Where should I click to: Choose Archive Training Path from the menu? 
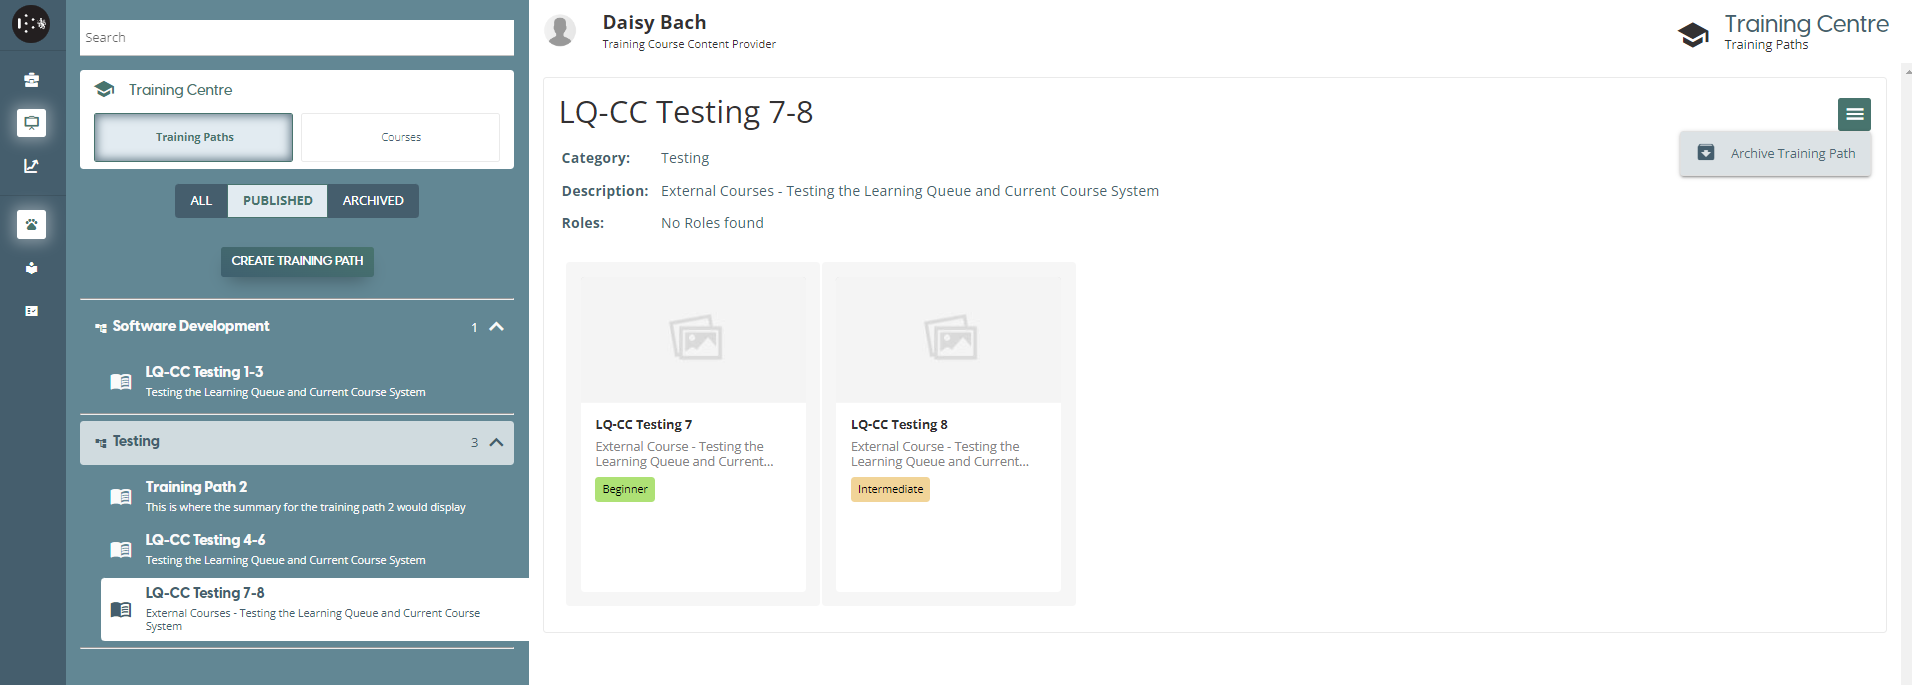[1776, 154]
